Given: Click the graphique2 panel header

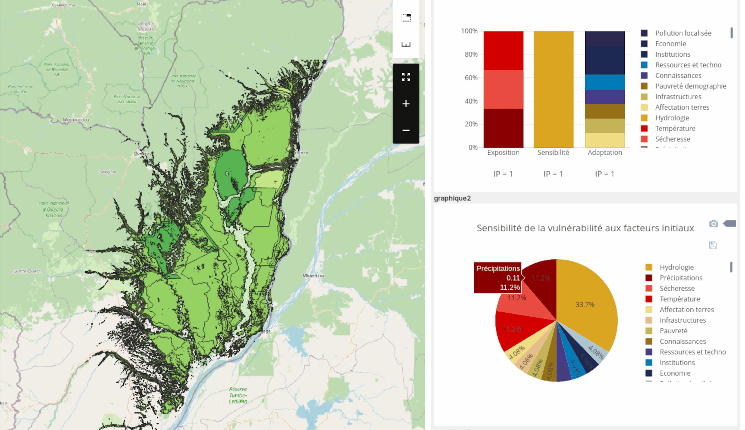Looking at the screenshot, I should click(452, 198).
